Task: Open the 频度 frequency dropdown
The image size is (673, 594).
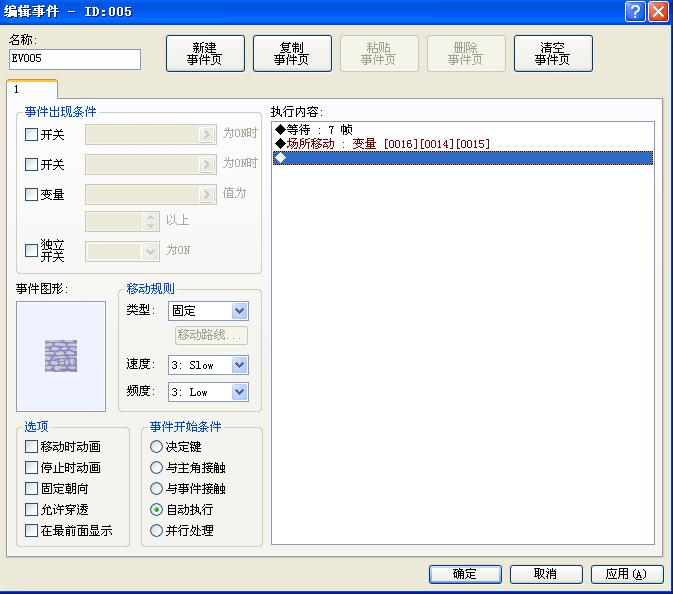Action: (x=208, y=392)
